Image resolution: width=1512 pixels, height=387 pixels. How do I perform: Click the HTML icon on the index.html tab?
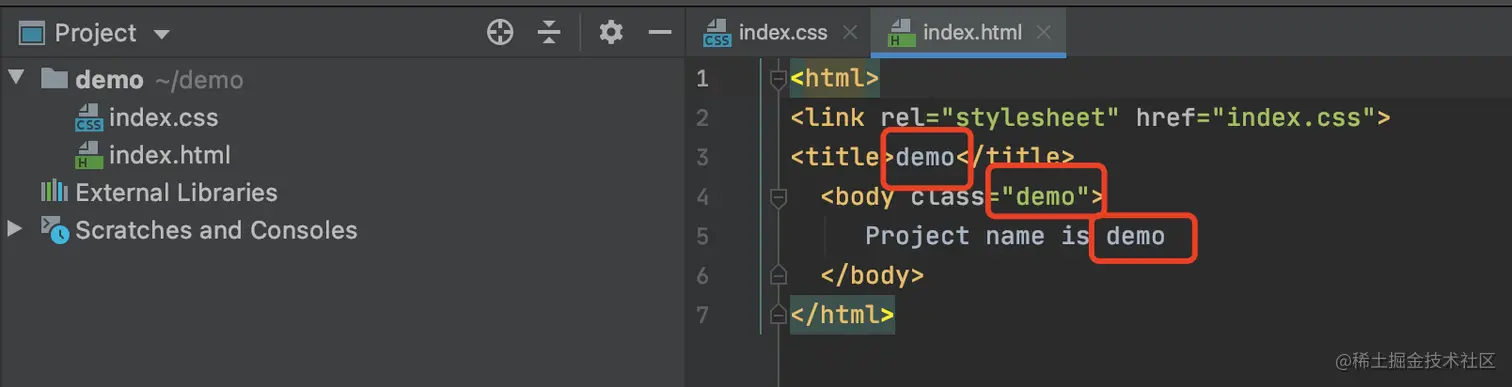[x=902, y=33]
